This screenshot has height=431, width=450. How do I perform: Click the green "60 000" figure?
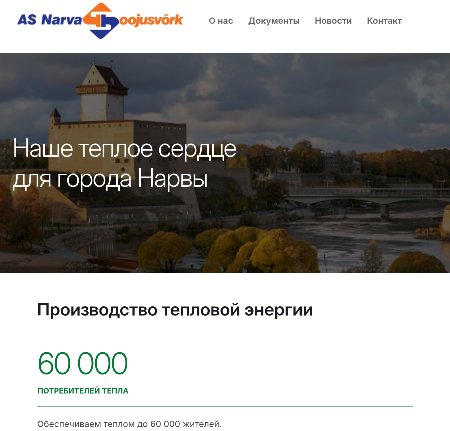83,363
